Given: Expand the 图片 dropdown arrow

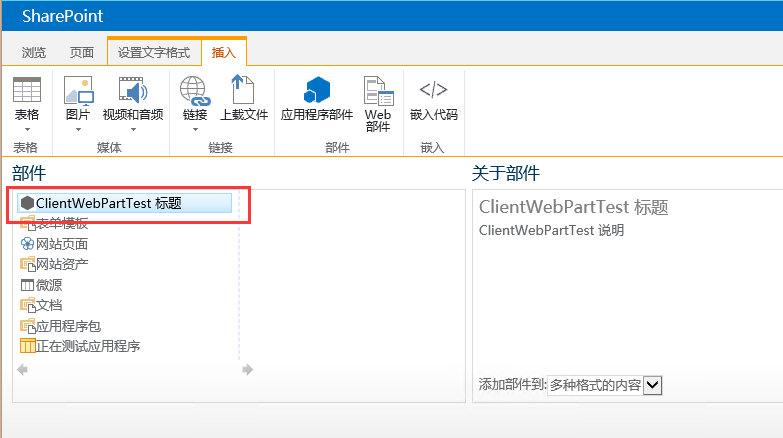Looking at the screenshot, I should click(78, 129).
